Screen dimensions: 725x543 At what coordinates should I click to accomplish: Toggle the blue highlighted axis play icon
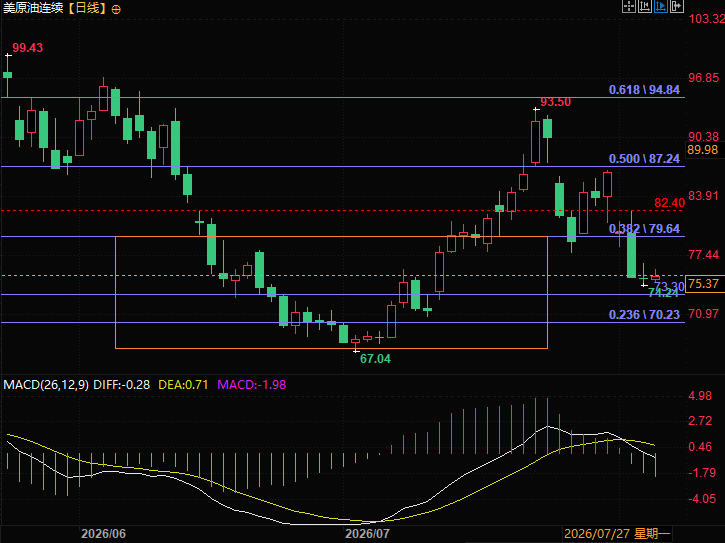click(661, 6)
